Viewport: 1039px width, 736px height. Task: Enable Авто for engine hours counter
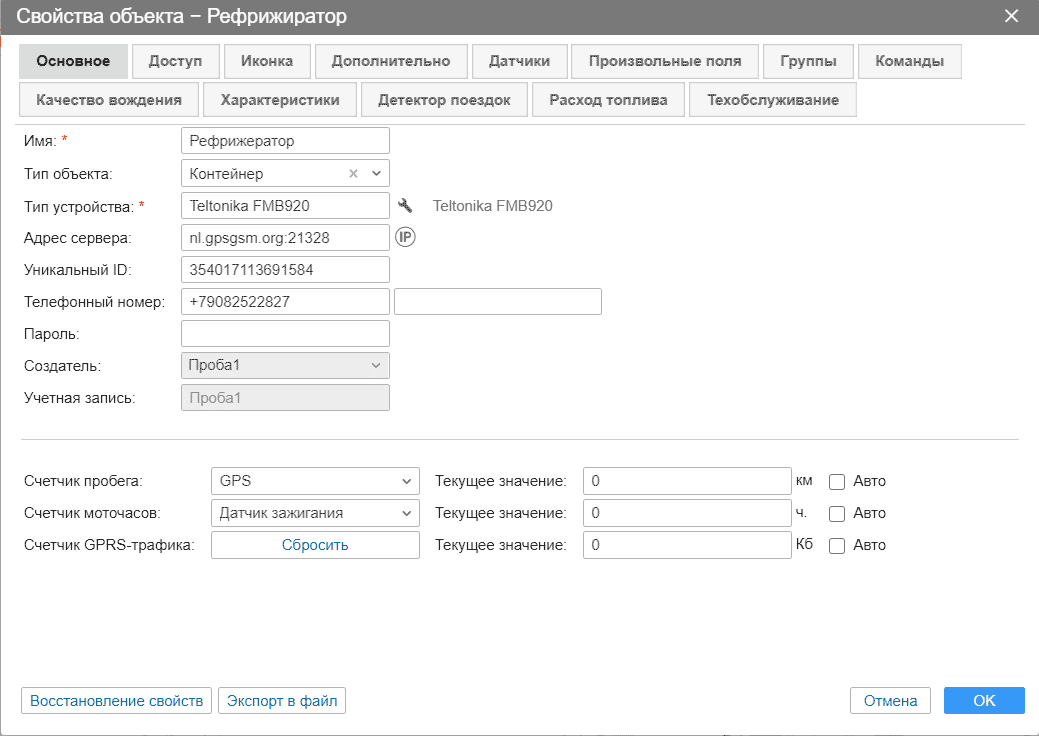(x=837, y=513)
